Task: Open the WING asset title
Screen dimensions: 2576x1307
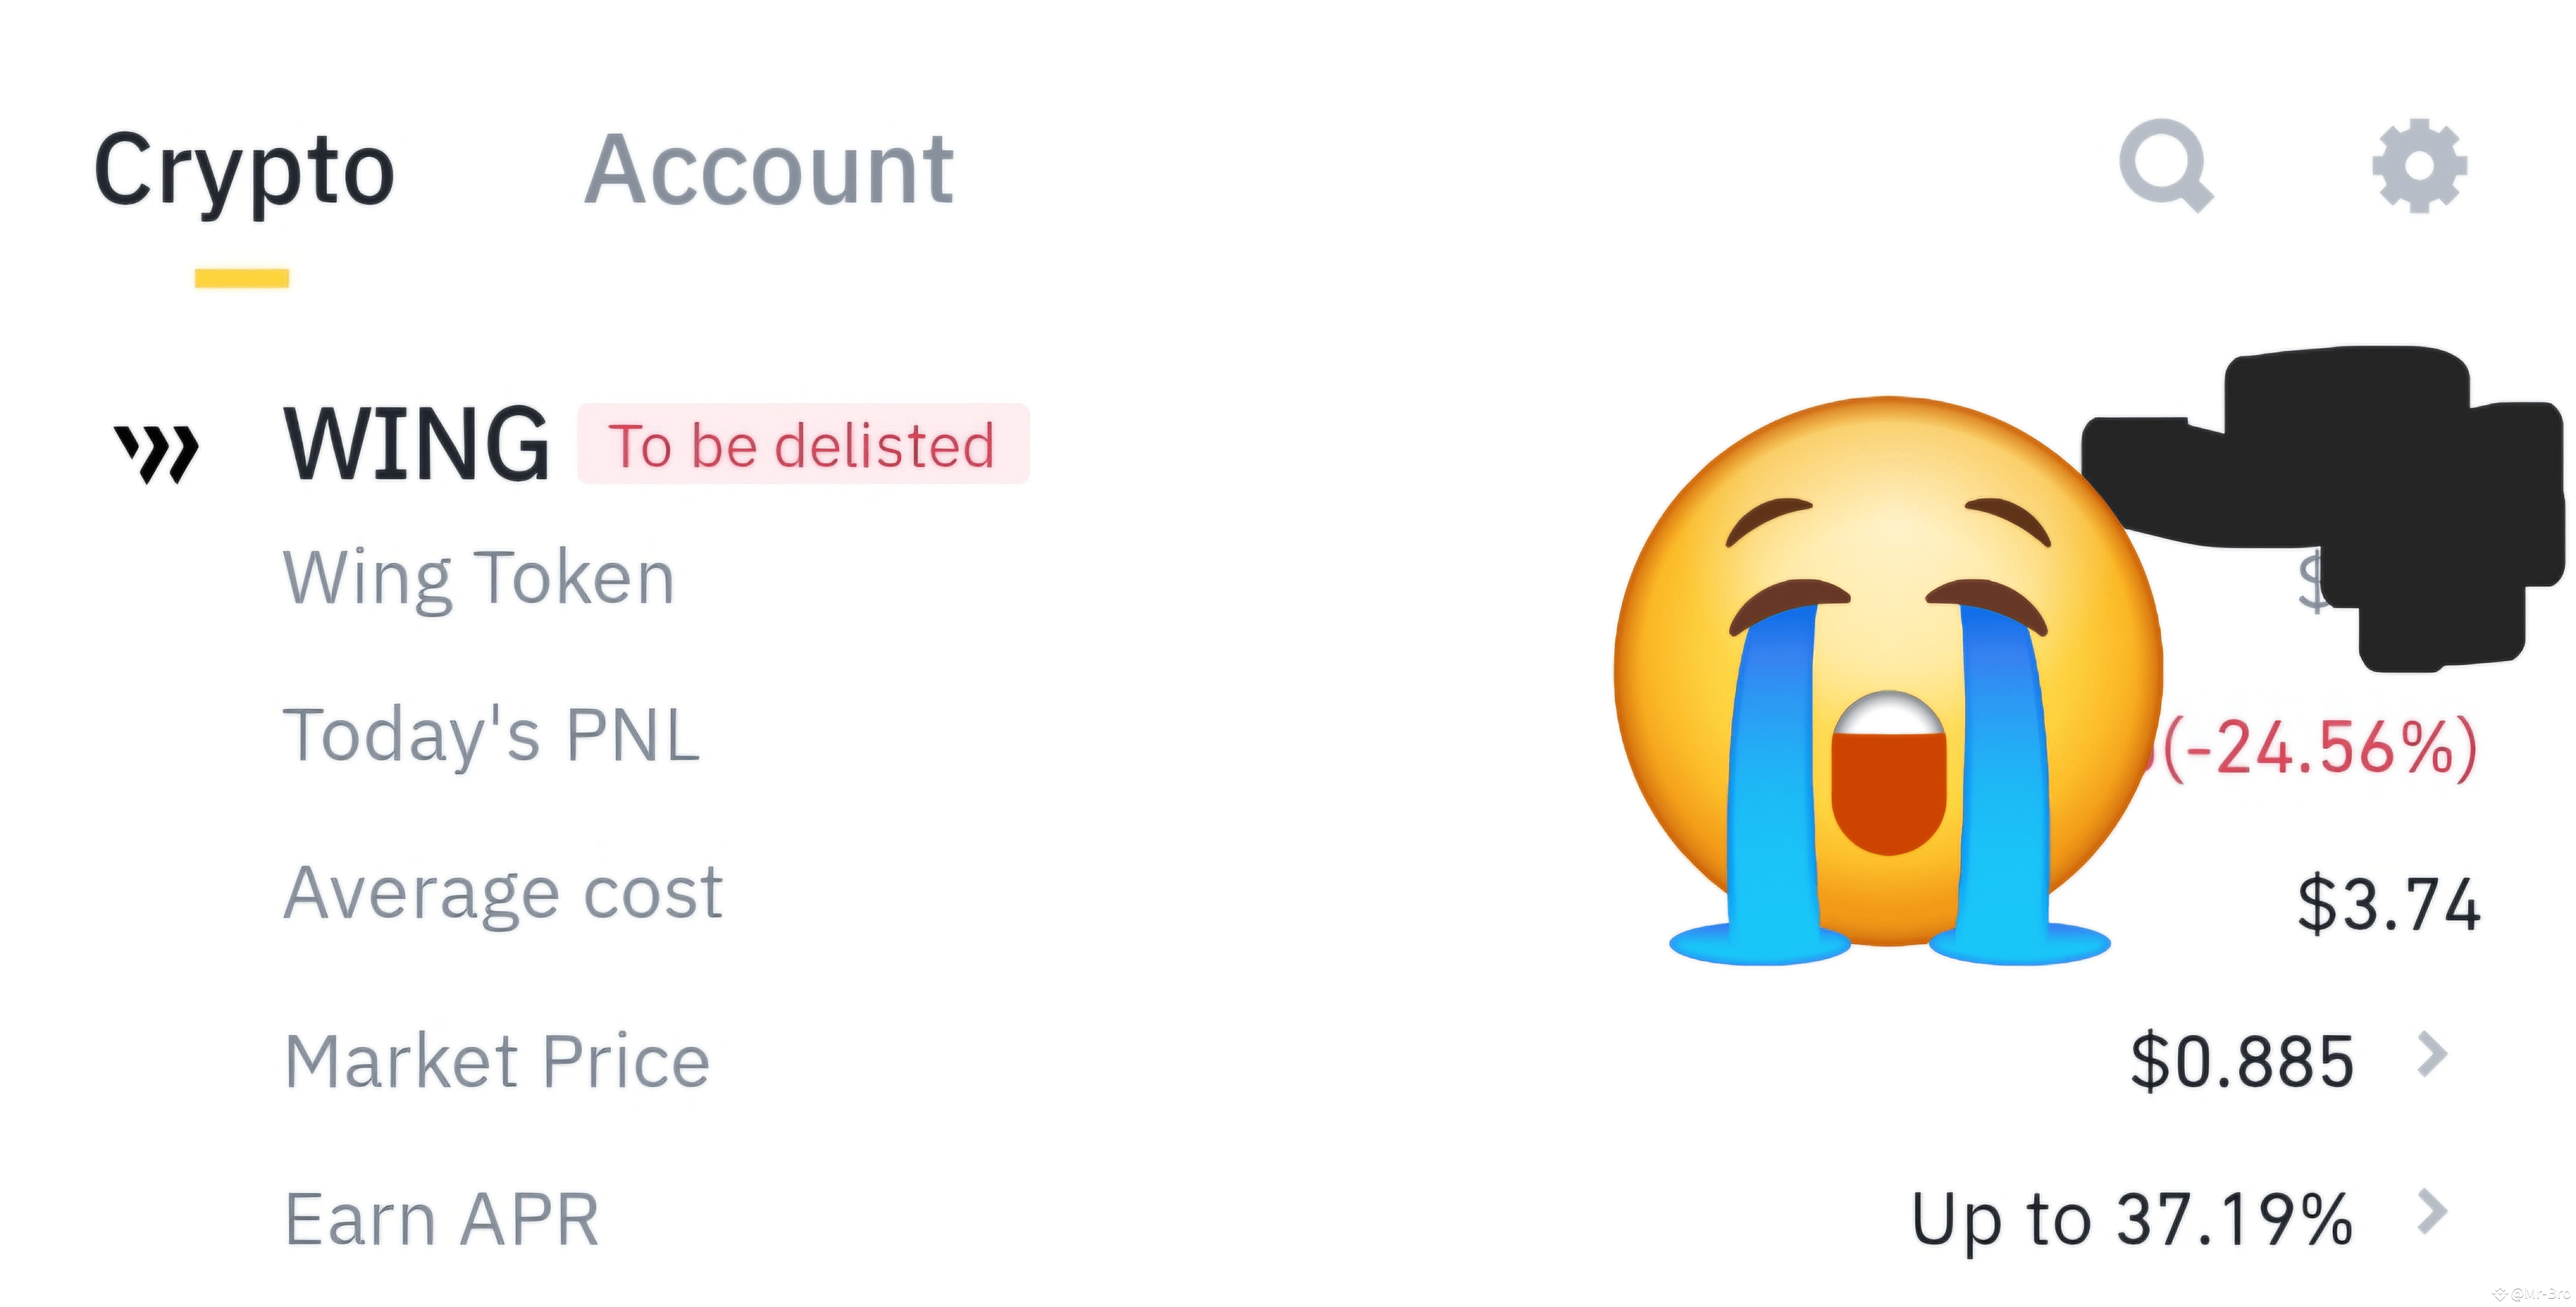Action: click(416, 444)
